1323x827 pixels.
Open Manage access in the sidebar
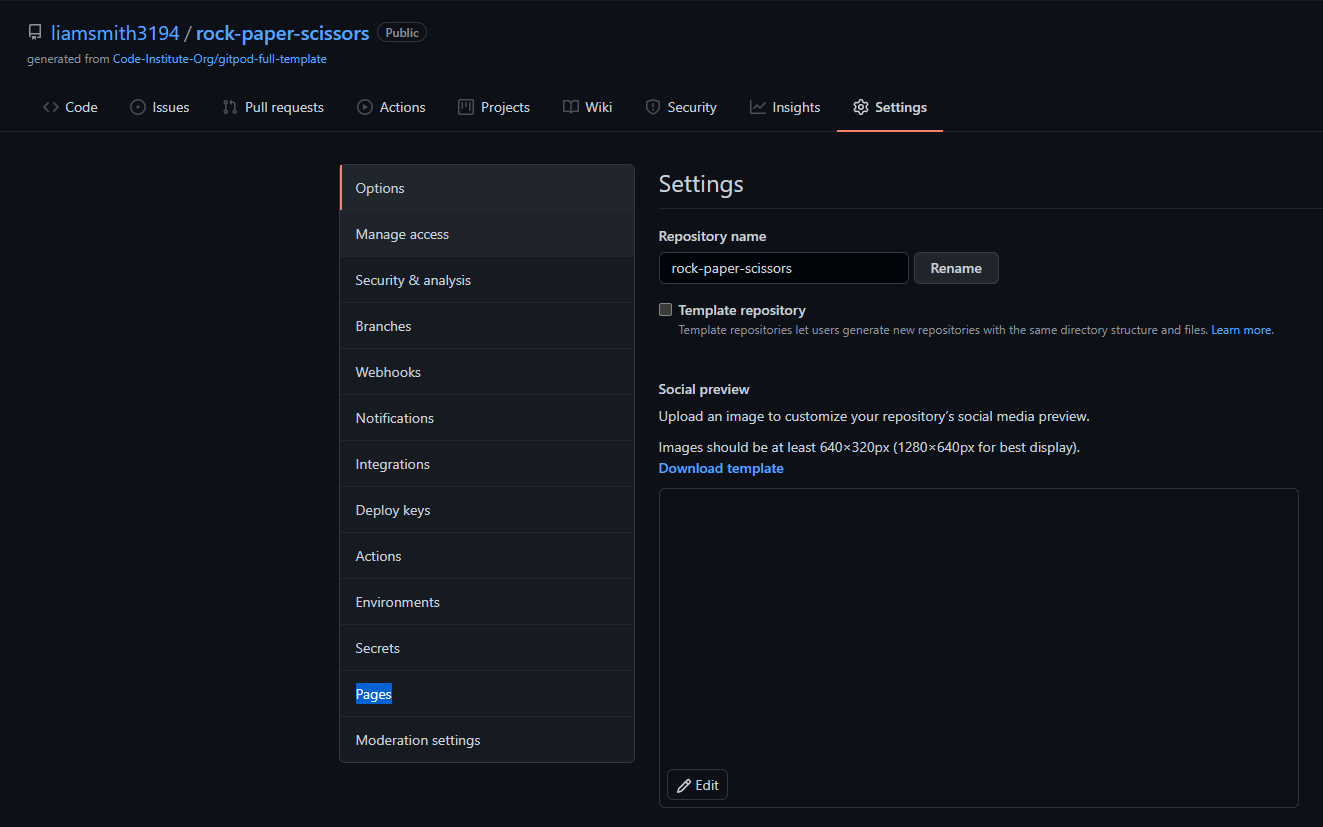pyautogui.click(x=487, y=234)
